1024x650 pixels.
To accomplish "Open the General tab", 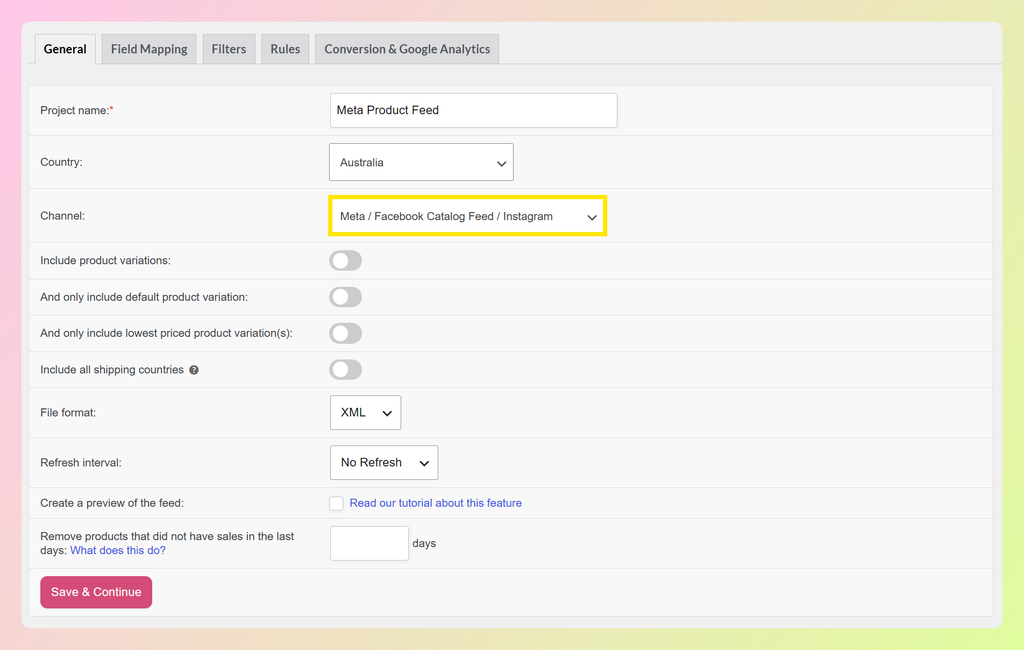I will point(65,49).
